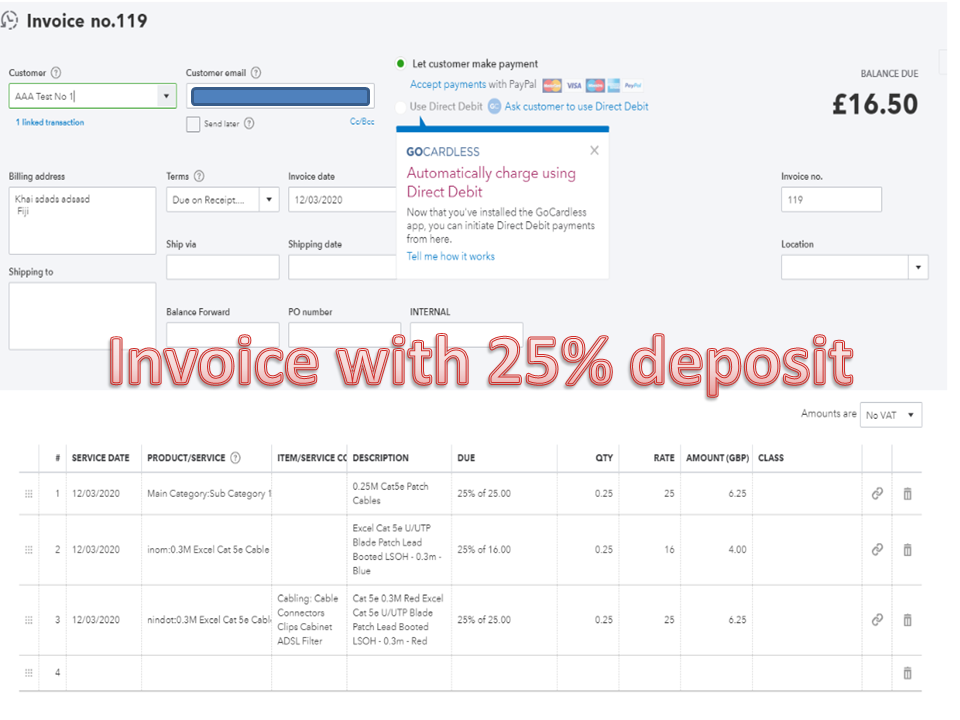This screenshot has height=720, width=960.
Task: Select Use Direct Debit option
Action: pyautogui.click(x=400, y=107)
